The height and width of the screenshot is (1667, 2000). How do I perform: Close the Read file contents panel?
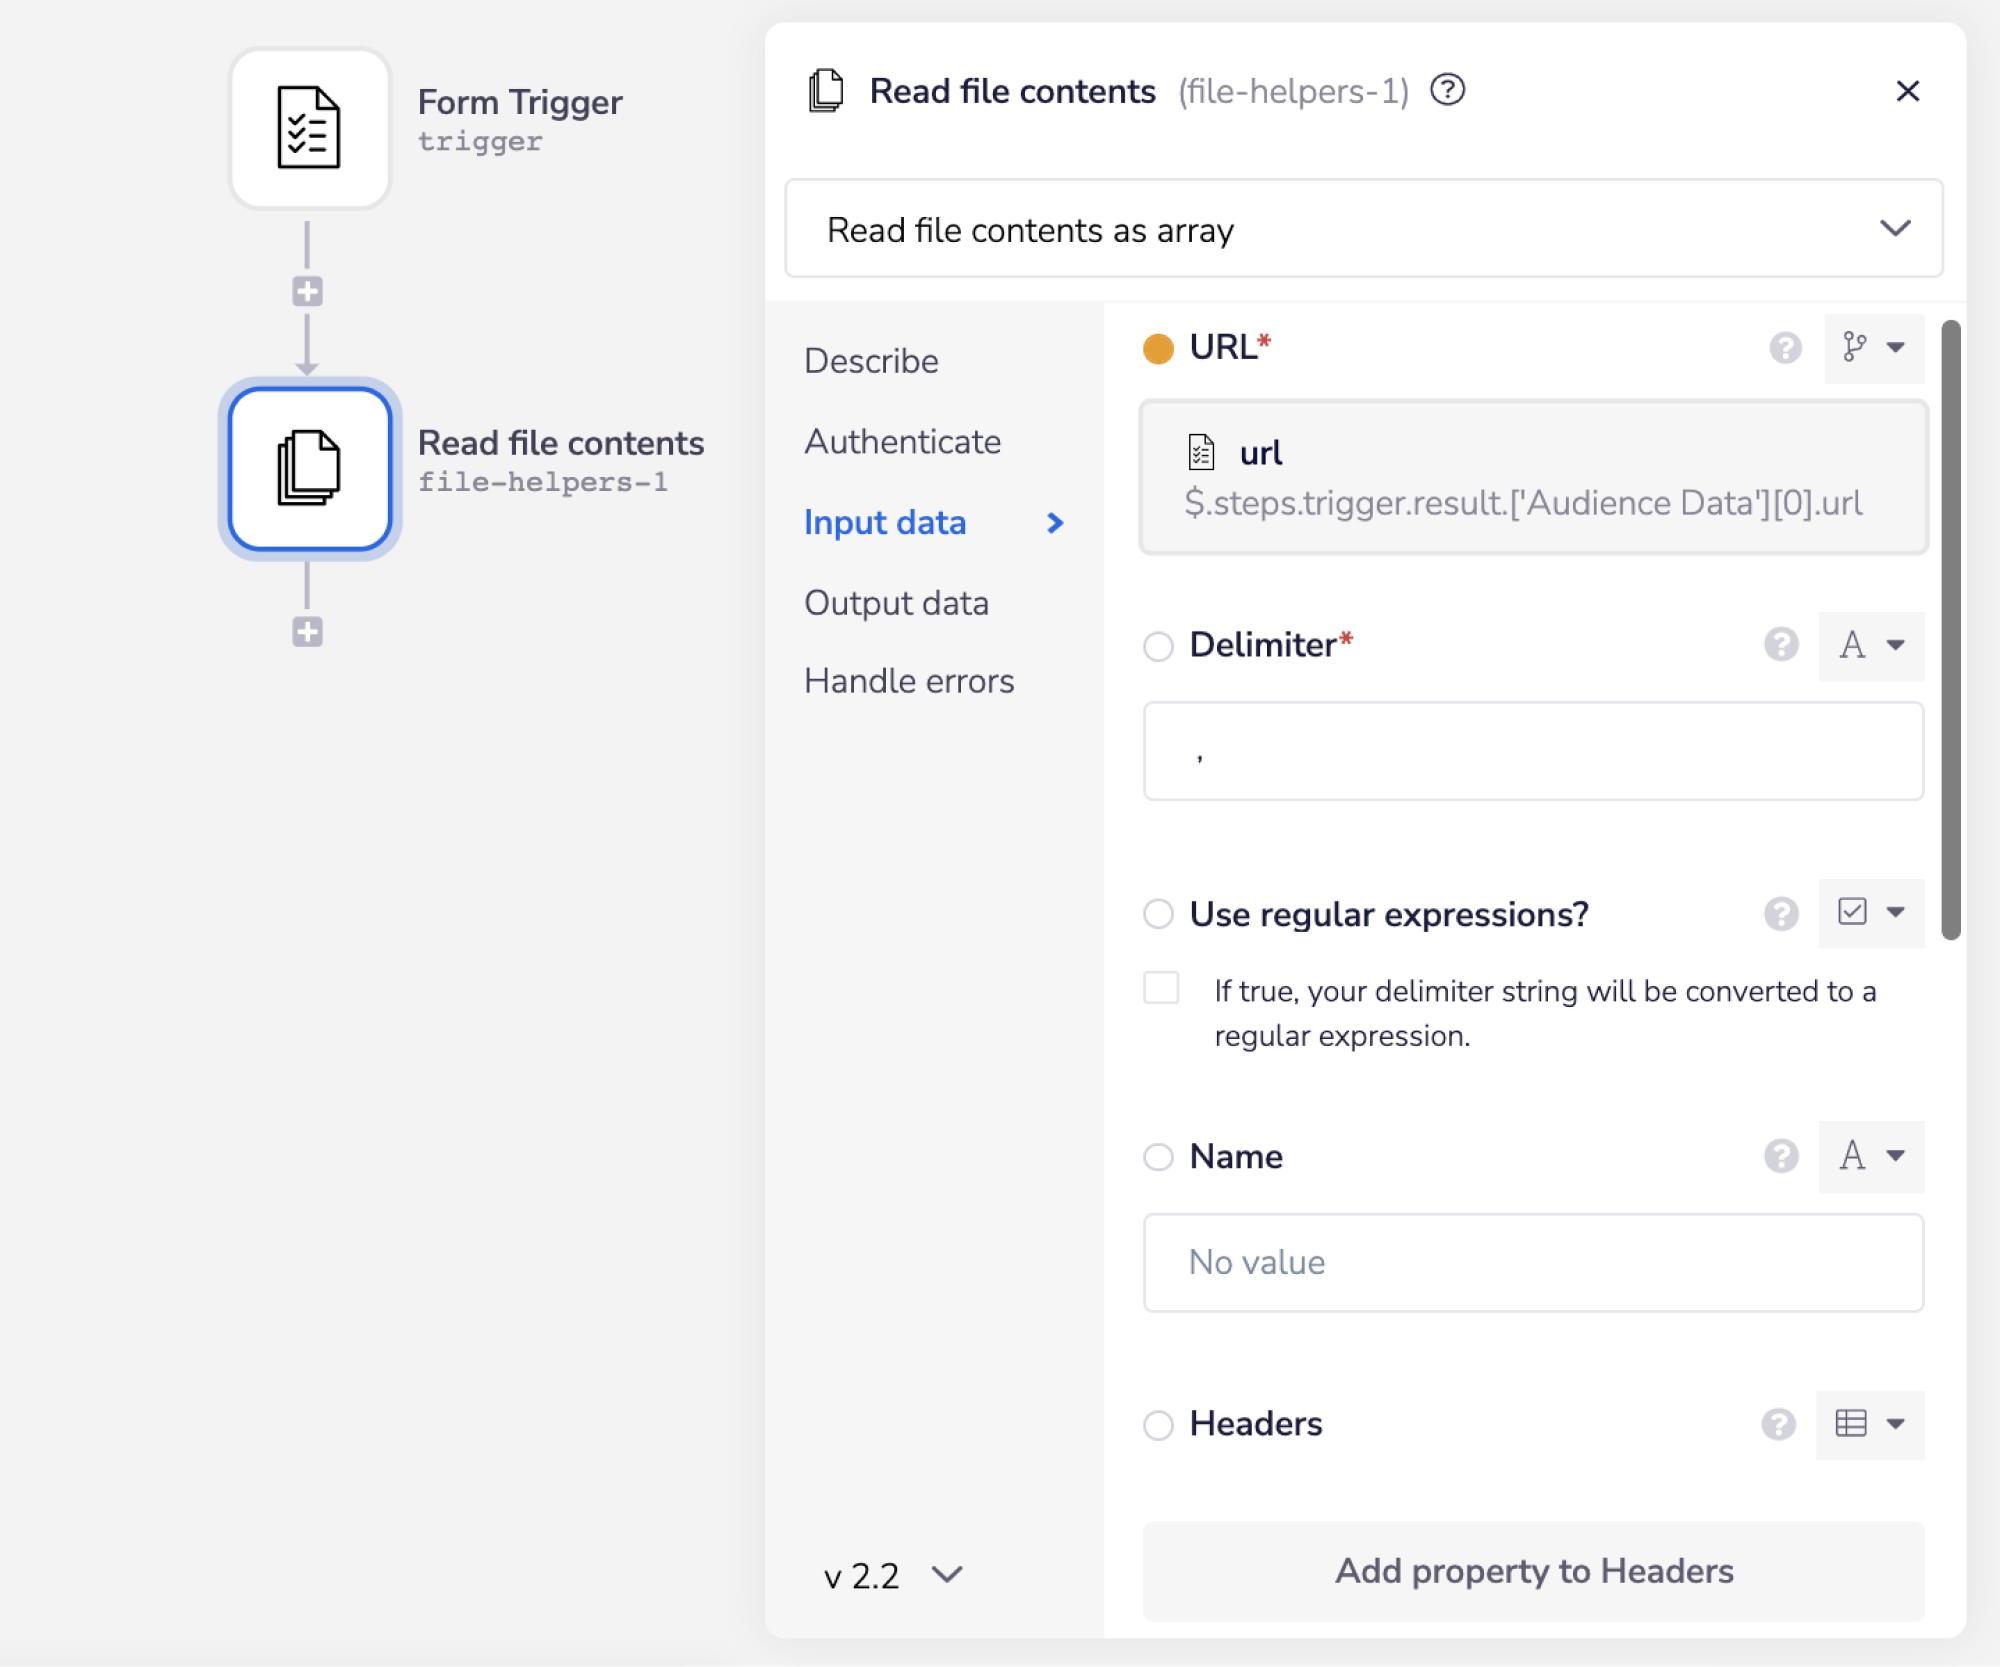(x=1906, y=91)
